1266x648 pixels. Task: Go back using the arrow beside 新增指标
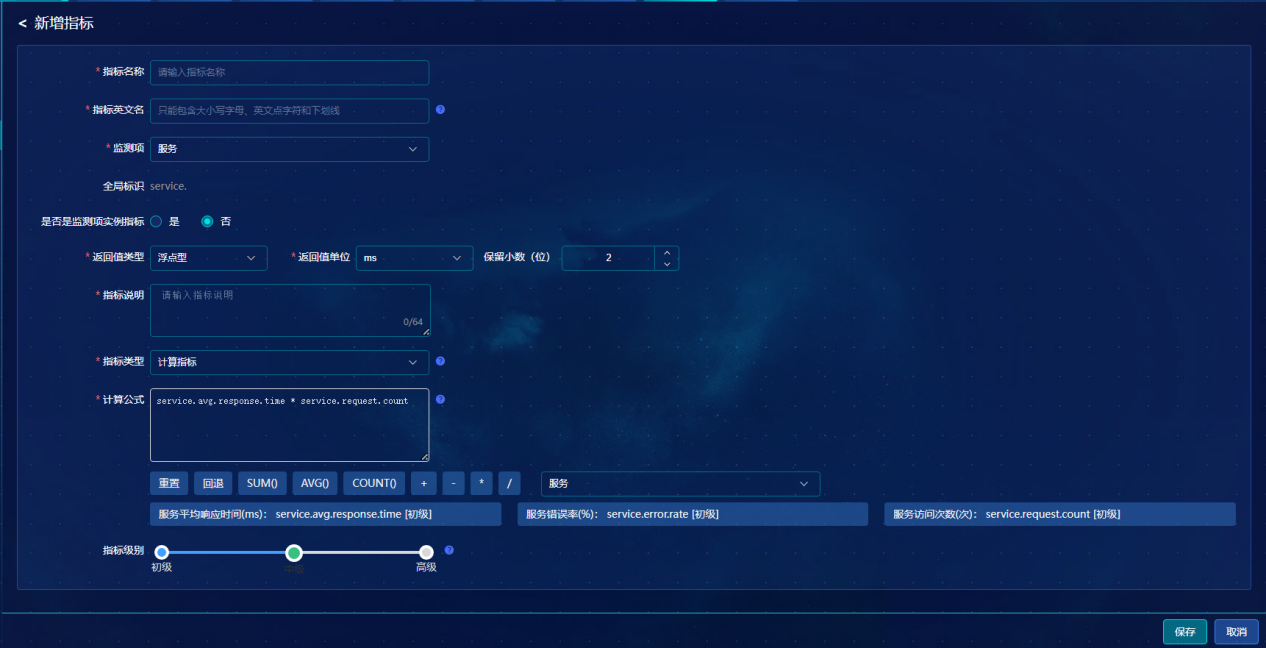[x=22, y=23]
